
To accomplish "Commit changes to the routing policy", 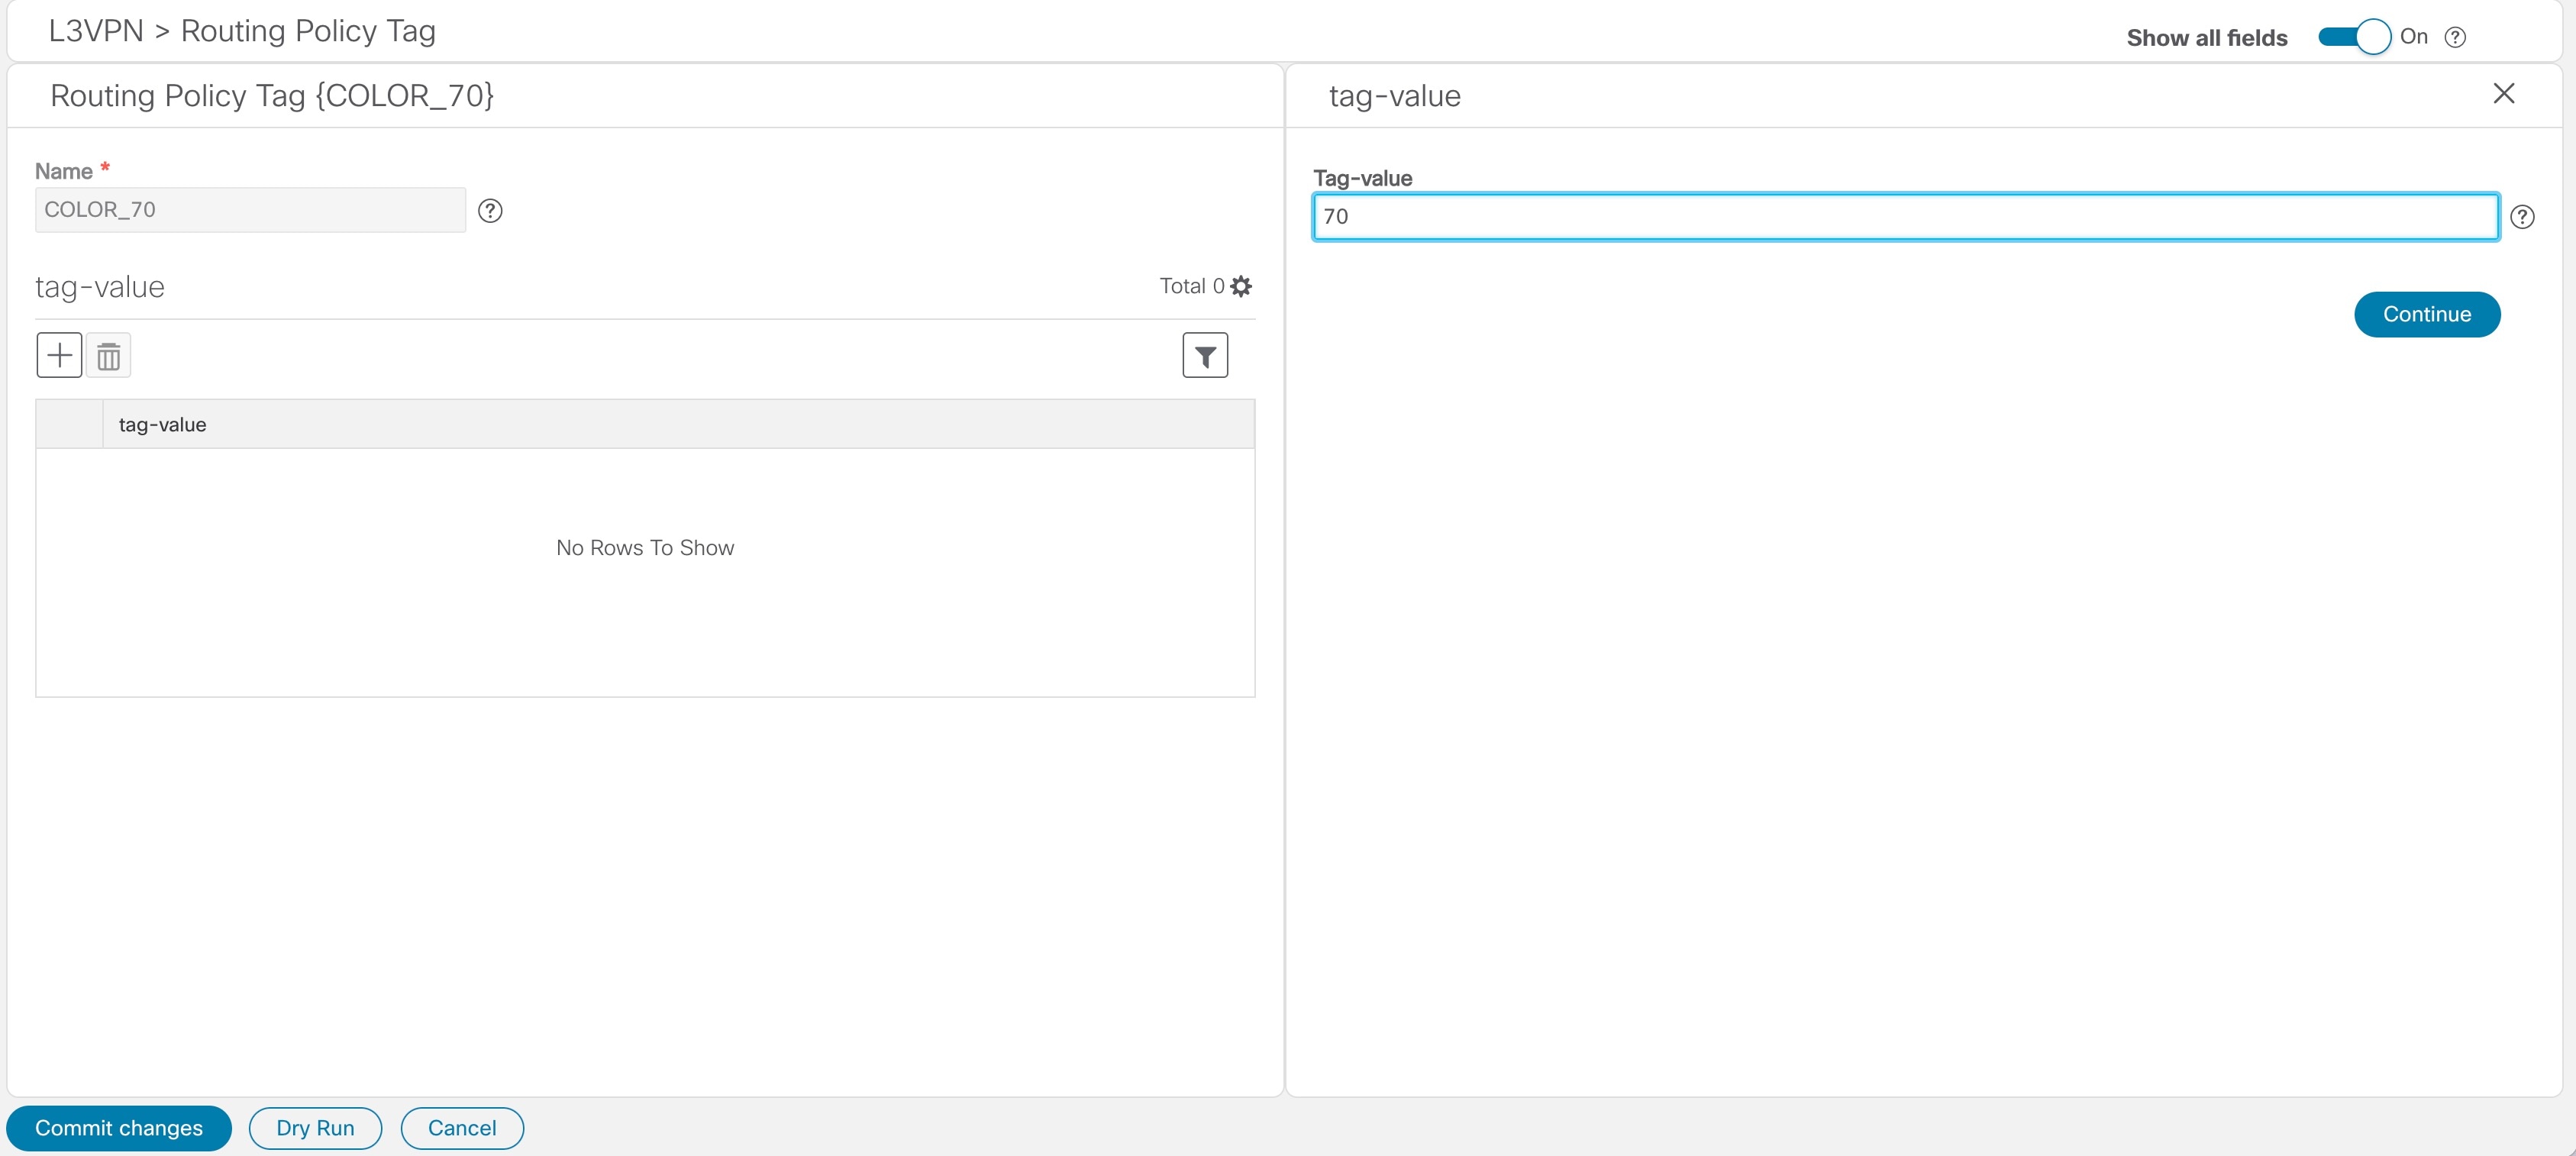I will [x=118, y=1127].
